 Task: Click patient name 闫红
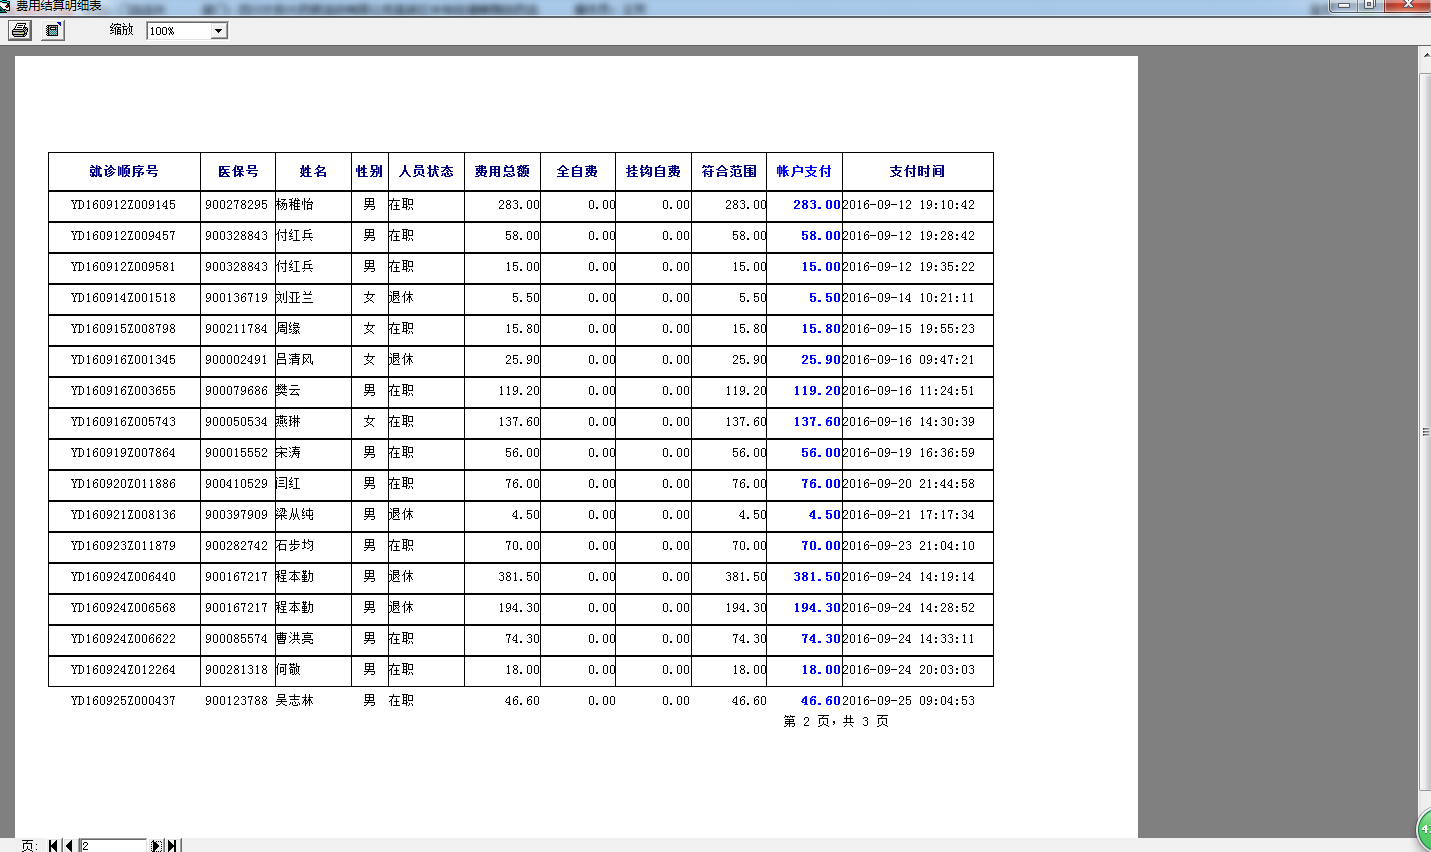[x=288, y=483]
